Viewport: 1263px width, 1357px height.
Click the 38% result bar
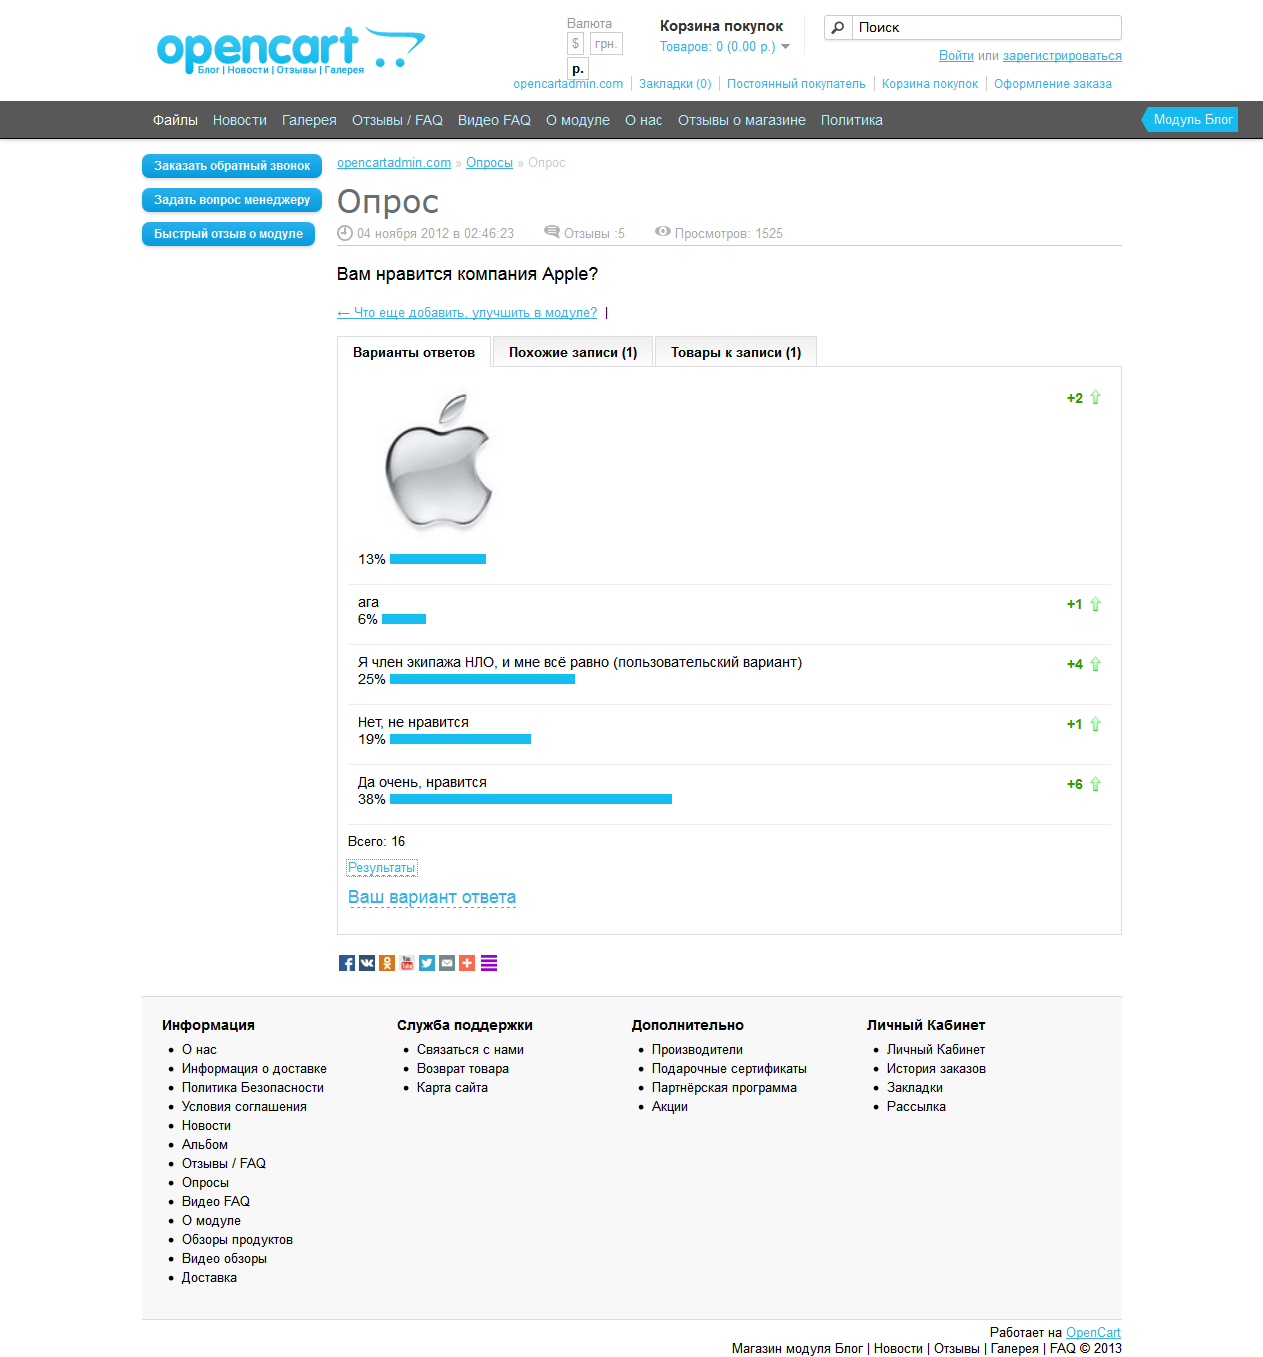(531, 799)
